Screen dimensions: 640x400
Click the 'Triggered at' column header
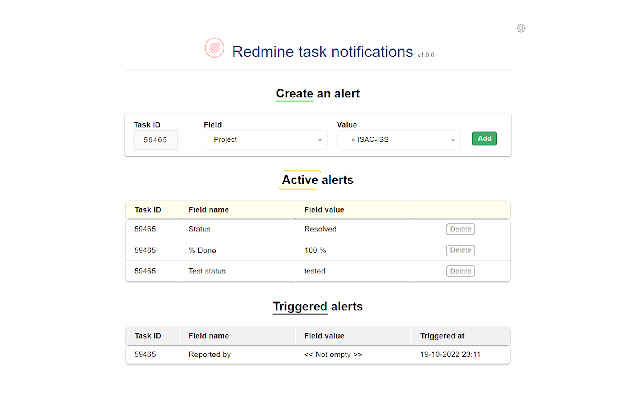(442, 336)
